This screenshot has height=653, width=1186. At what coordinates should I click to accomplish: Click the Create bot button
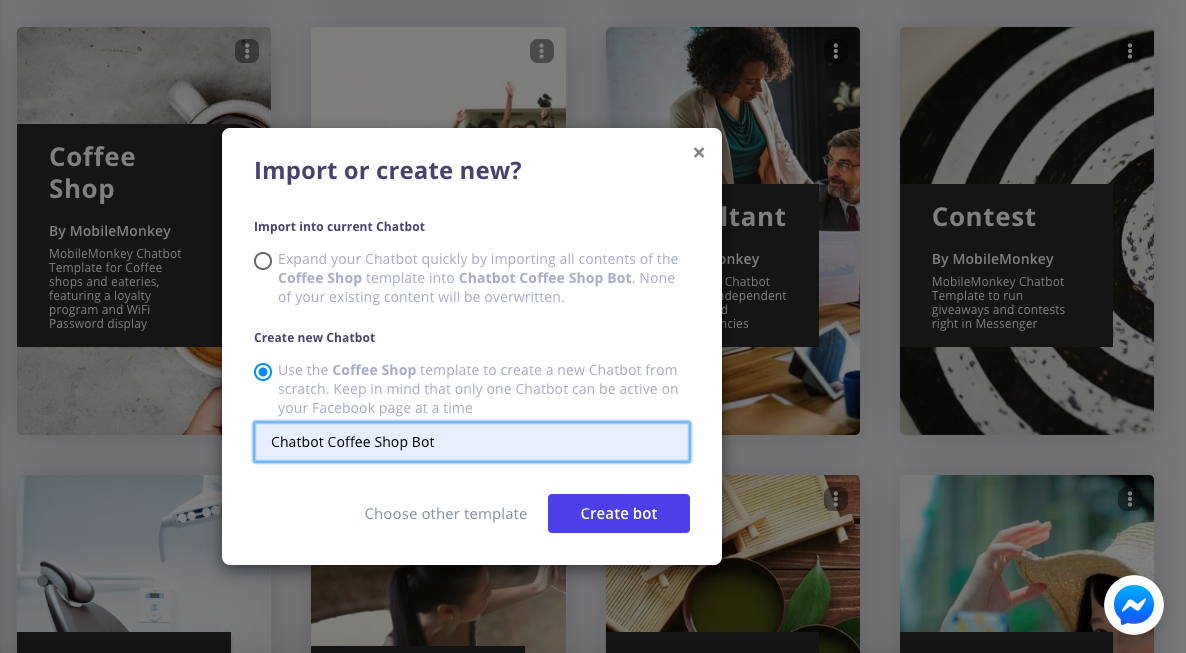click(618, 513)
